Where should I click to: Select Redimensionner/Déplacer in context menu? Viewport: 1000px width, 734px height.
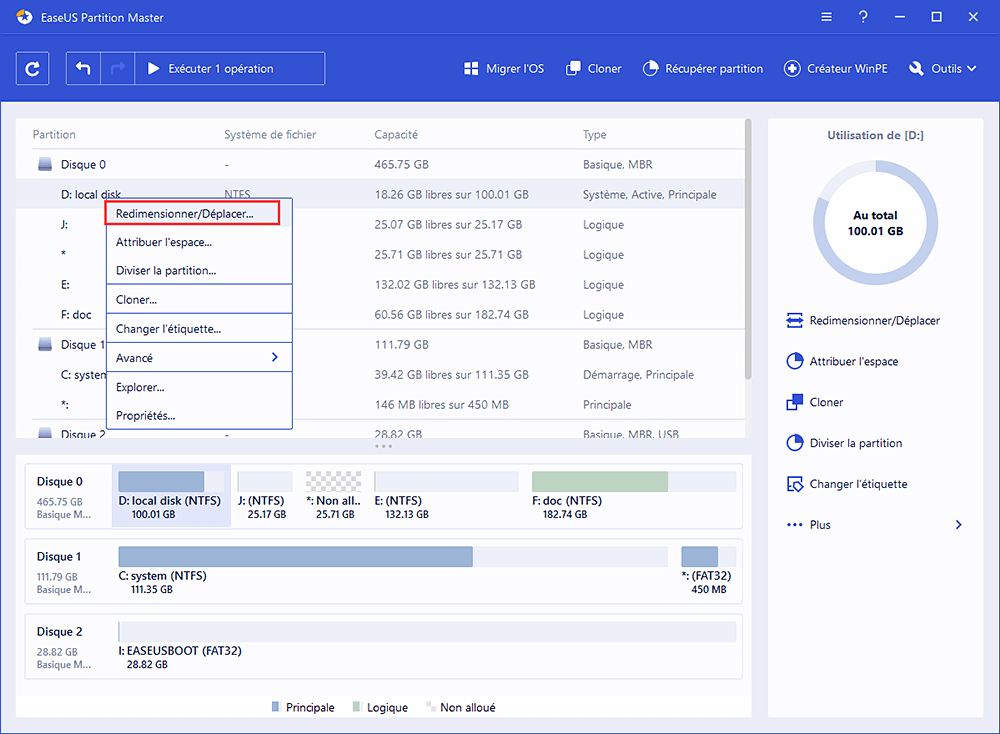point(185,213)
